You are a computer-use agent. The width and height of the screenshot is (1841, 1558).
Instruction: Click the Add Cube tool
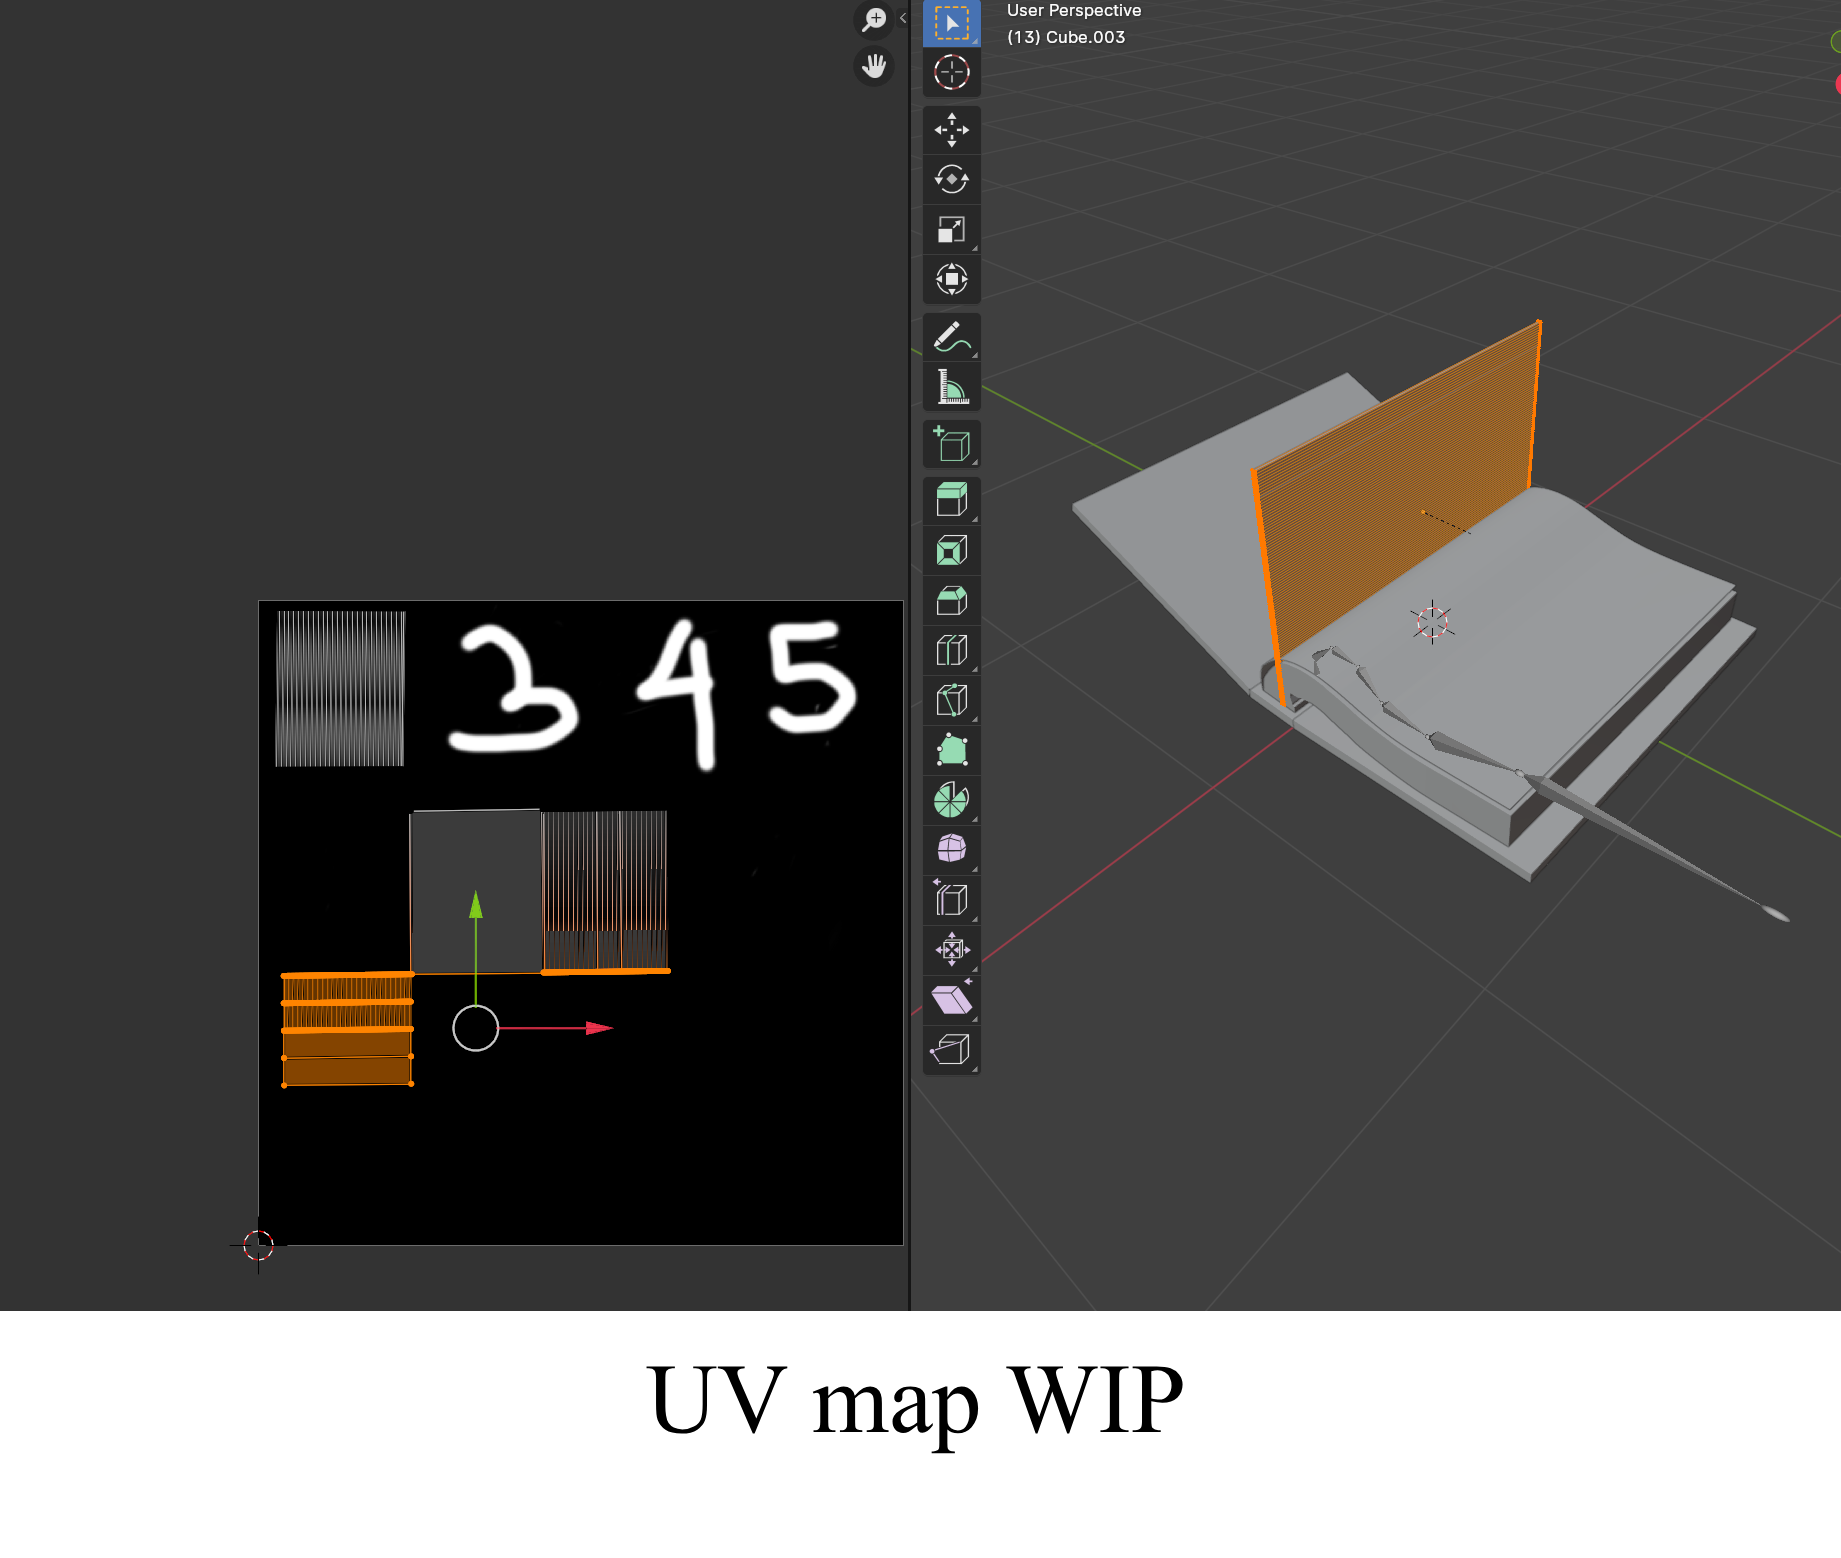pyautogui.click(x=951, y=445)
